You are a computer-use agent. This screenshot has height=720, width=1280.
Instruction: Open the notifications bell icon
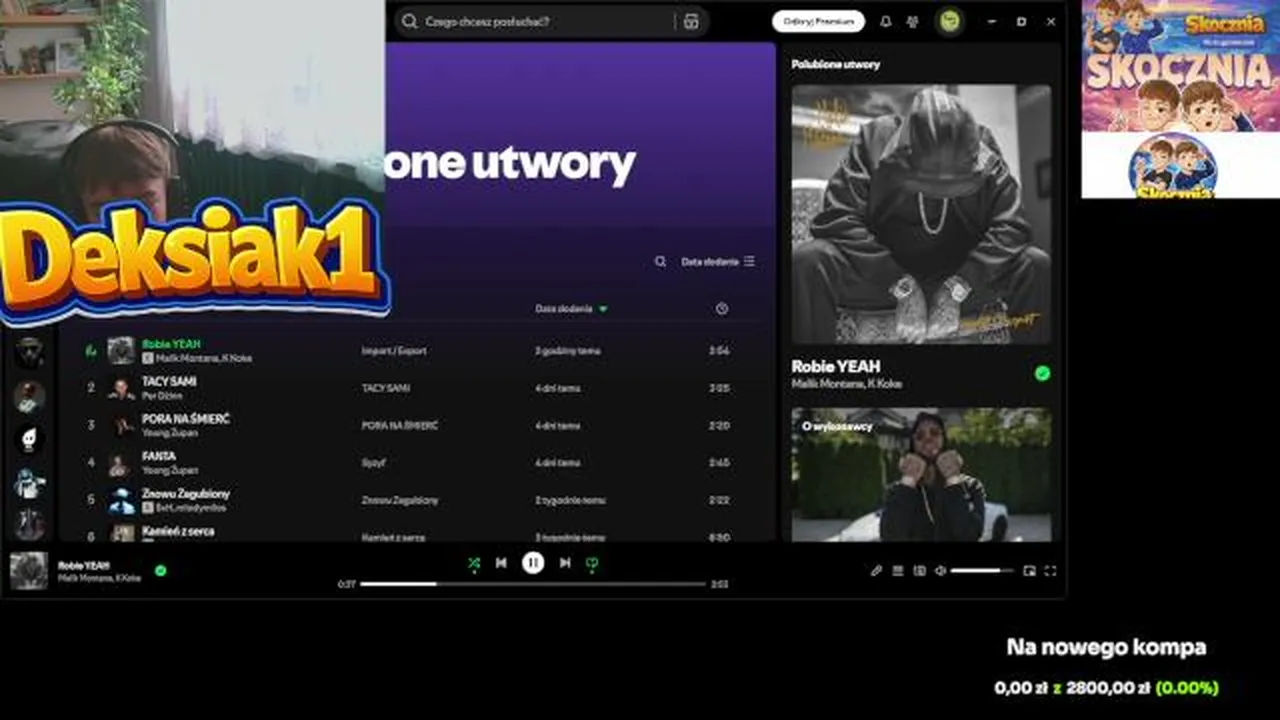(885, 21)
